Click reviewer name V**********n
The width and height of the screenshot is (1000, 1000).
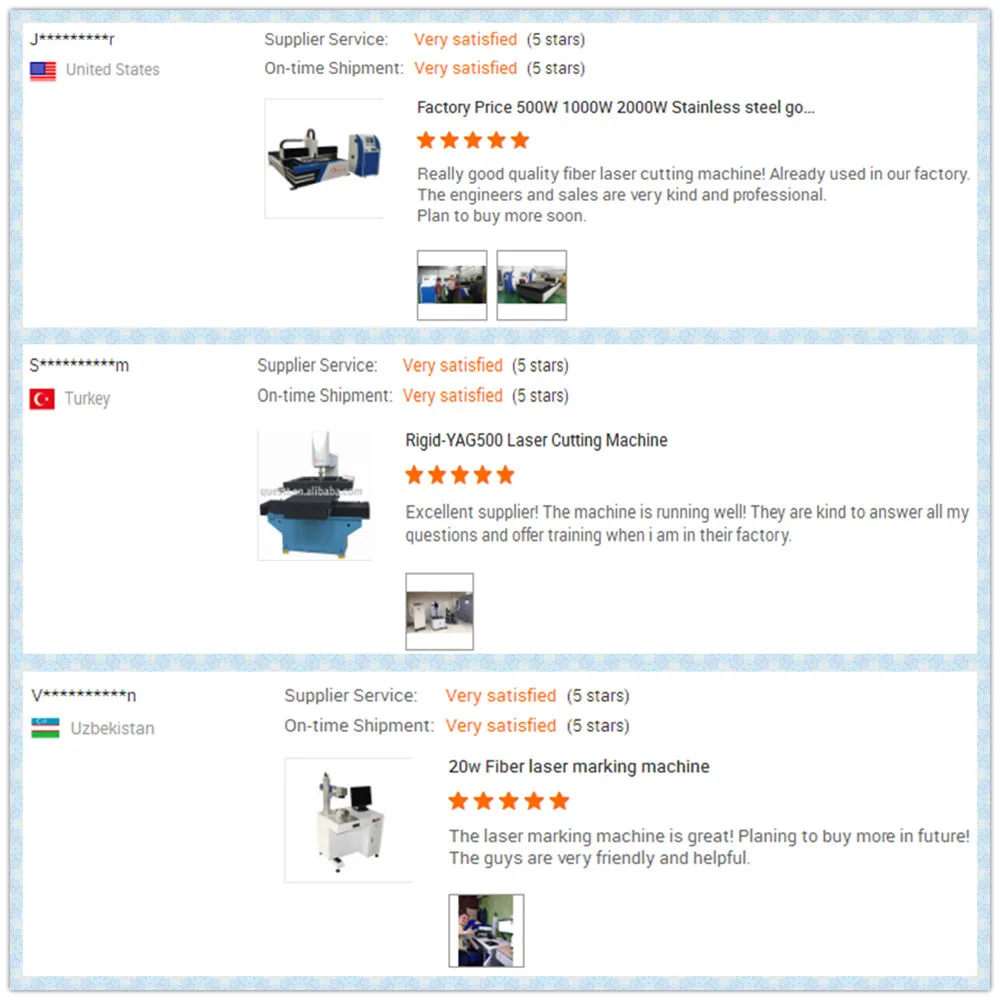coord(84,695)
